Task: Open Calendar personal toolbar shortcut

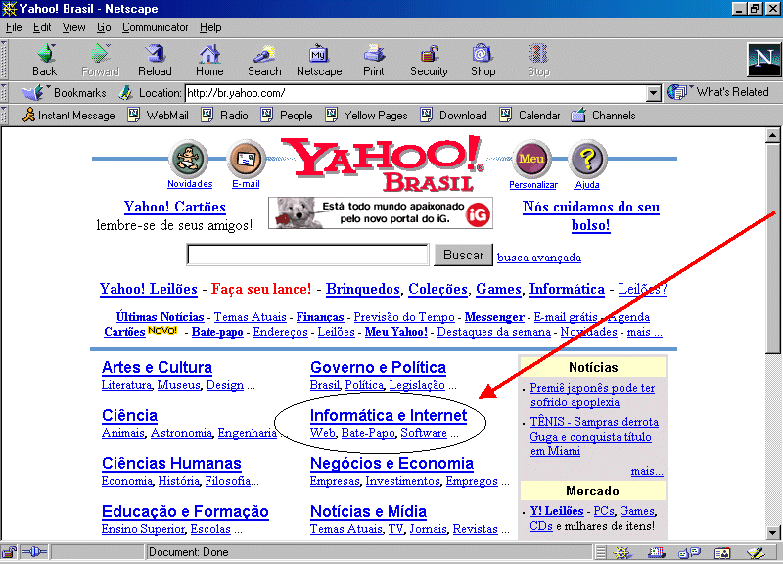Action: (x=530, y=115)
